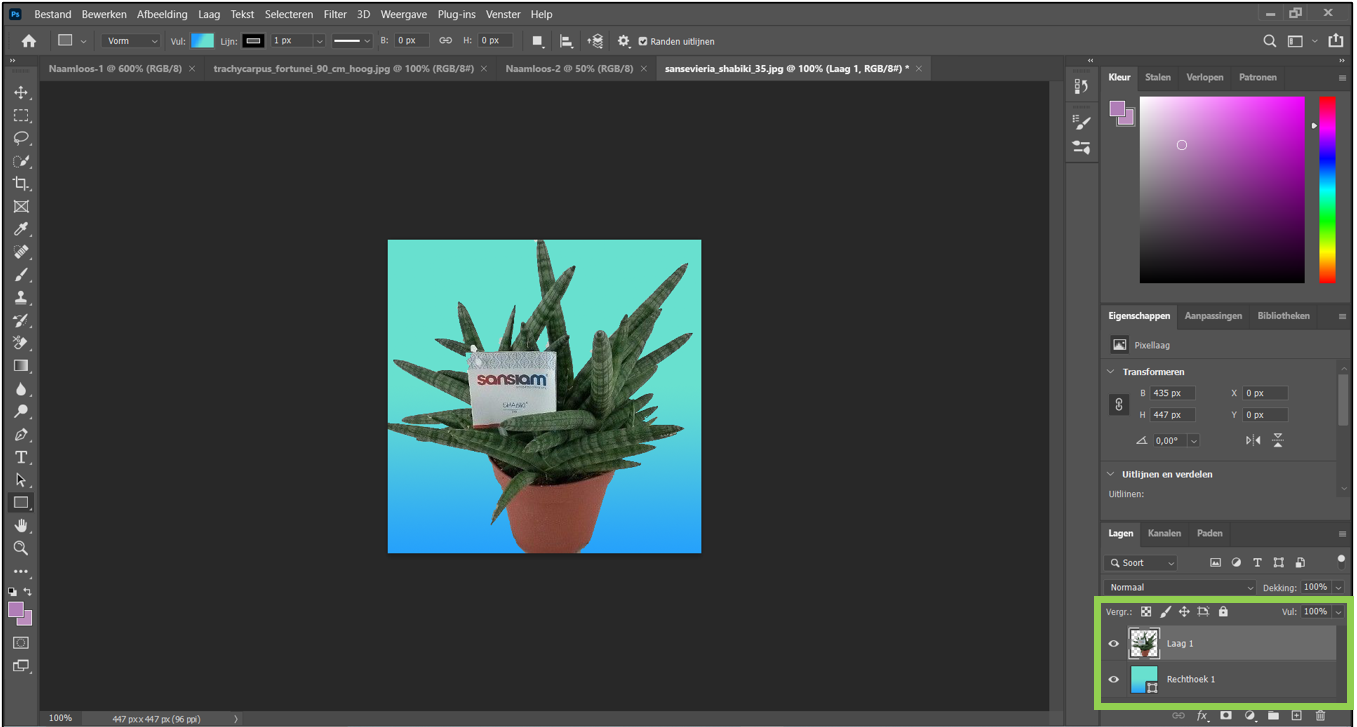Click the B width input field
Screen dimensions: 1357x727
click(411, 41)
